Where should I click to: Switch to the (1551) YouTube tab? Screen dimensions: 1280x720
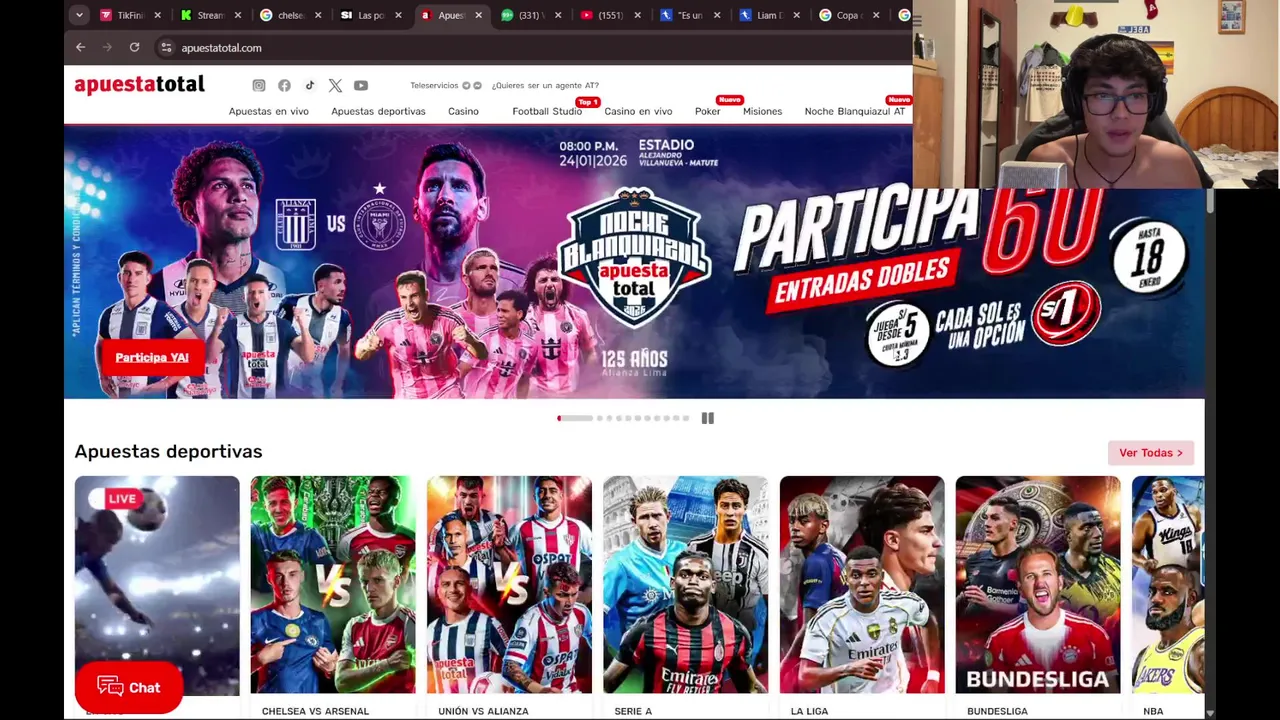(611, 15)
